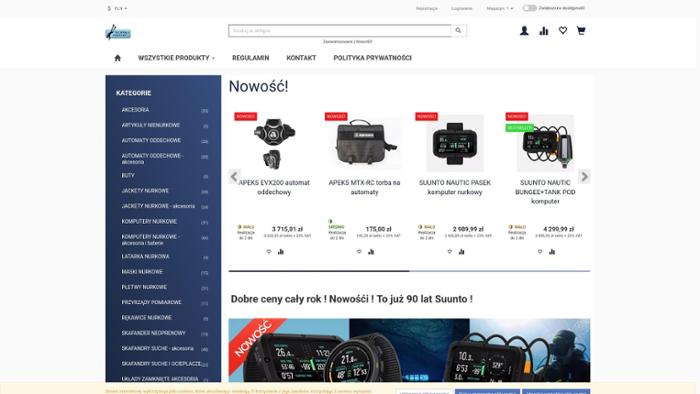The width and height of the screenshot is (700, 394).
Task: Add SUUNTO NAUTIC BUNGEE+TANK POD to wishlist
Action: point(540,252)
